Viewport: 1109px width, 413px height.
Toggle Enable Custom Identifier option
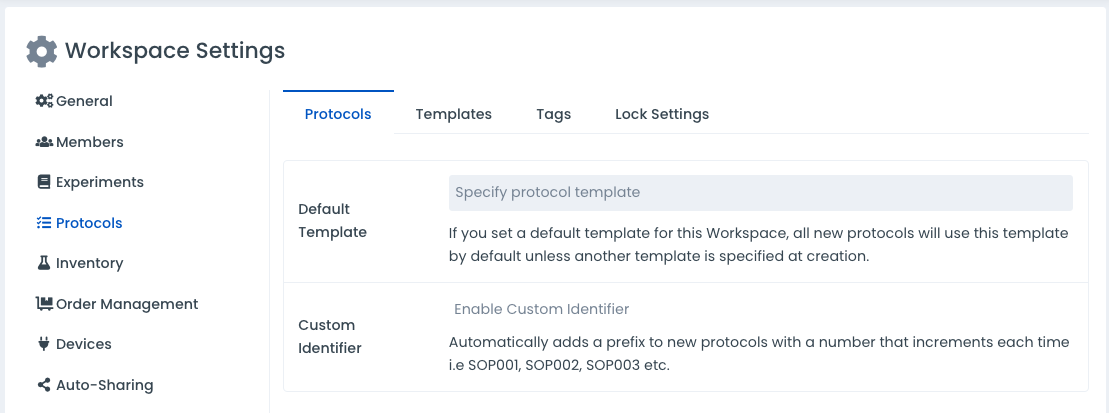point(541,309)
